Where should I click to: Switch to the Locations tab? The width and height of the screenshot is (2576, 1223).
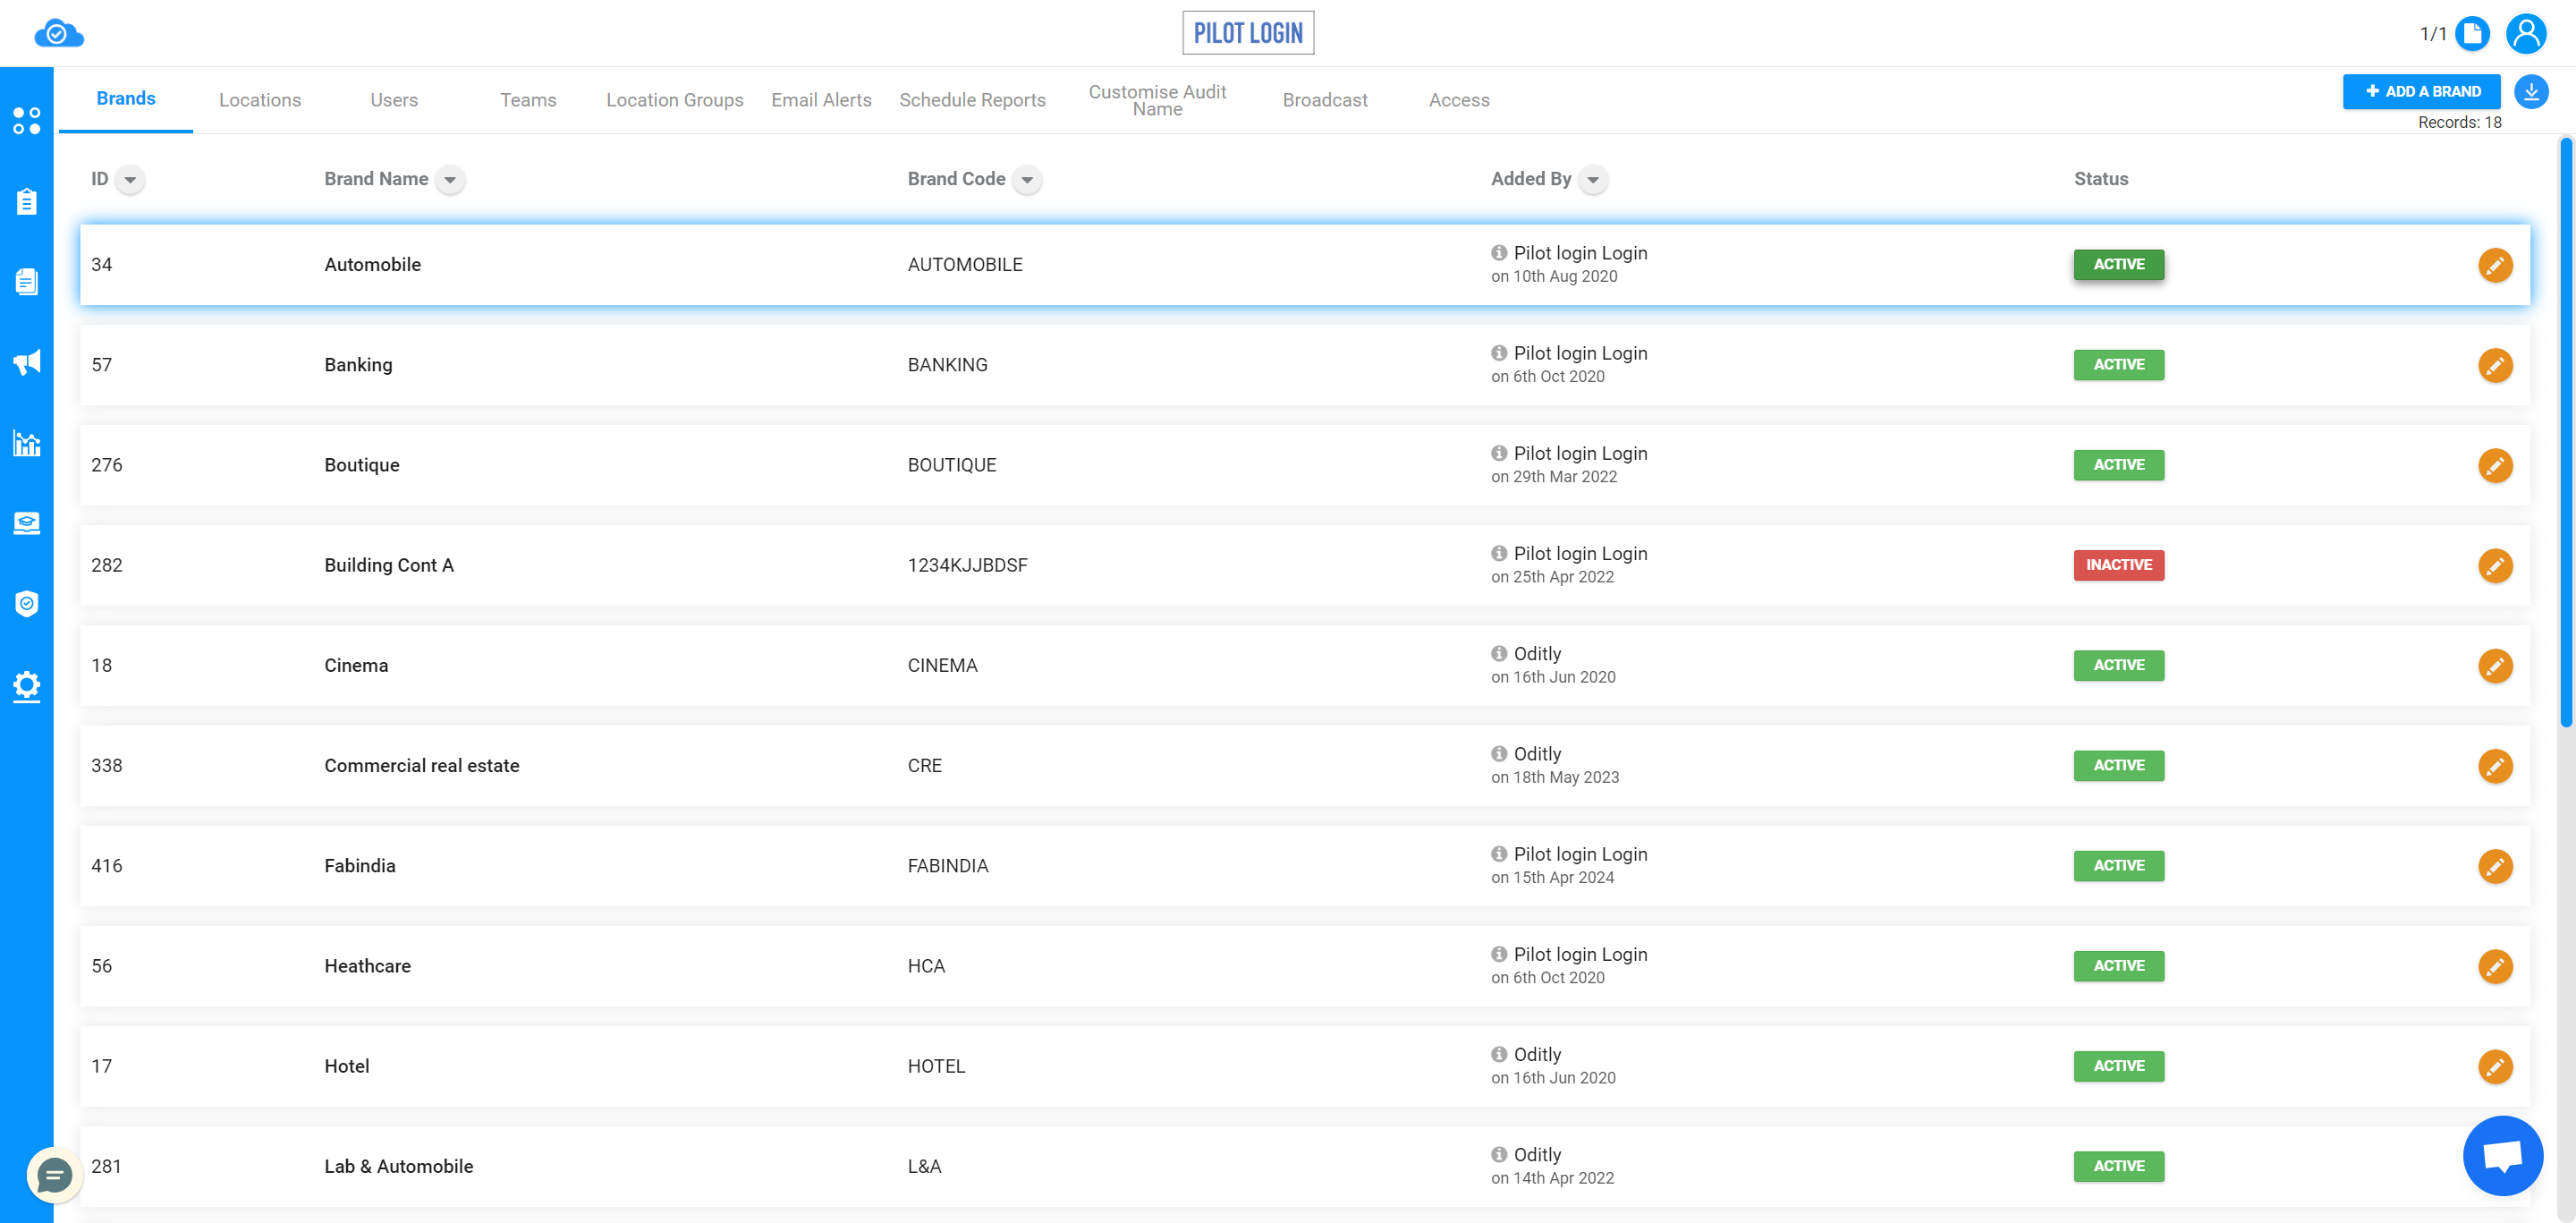(x=260, y=100)
